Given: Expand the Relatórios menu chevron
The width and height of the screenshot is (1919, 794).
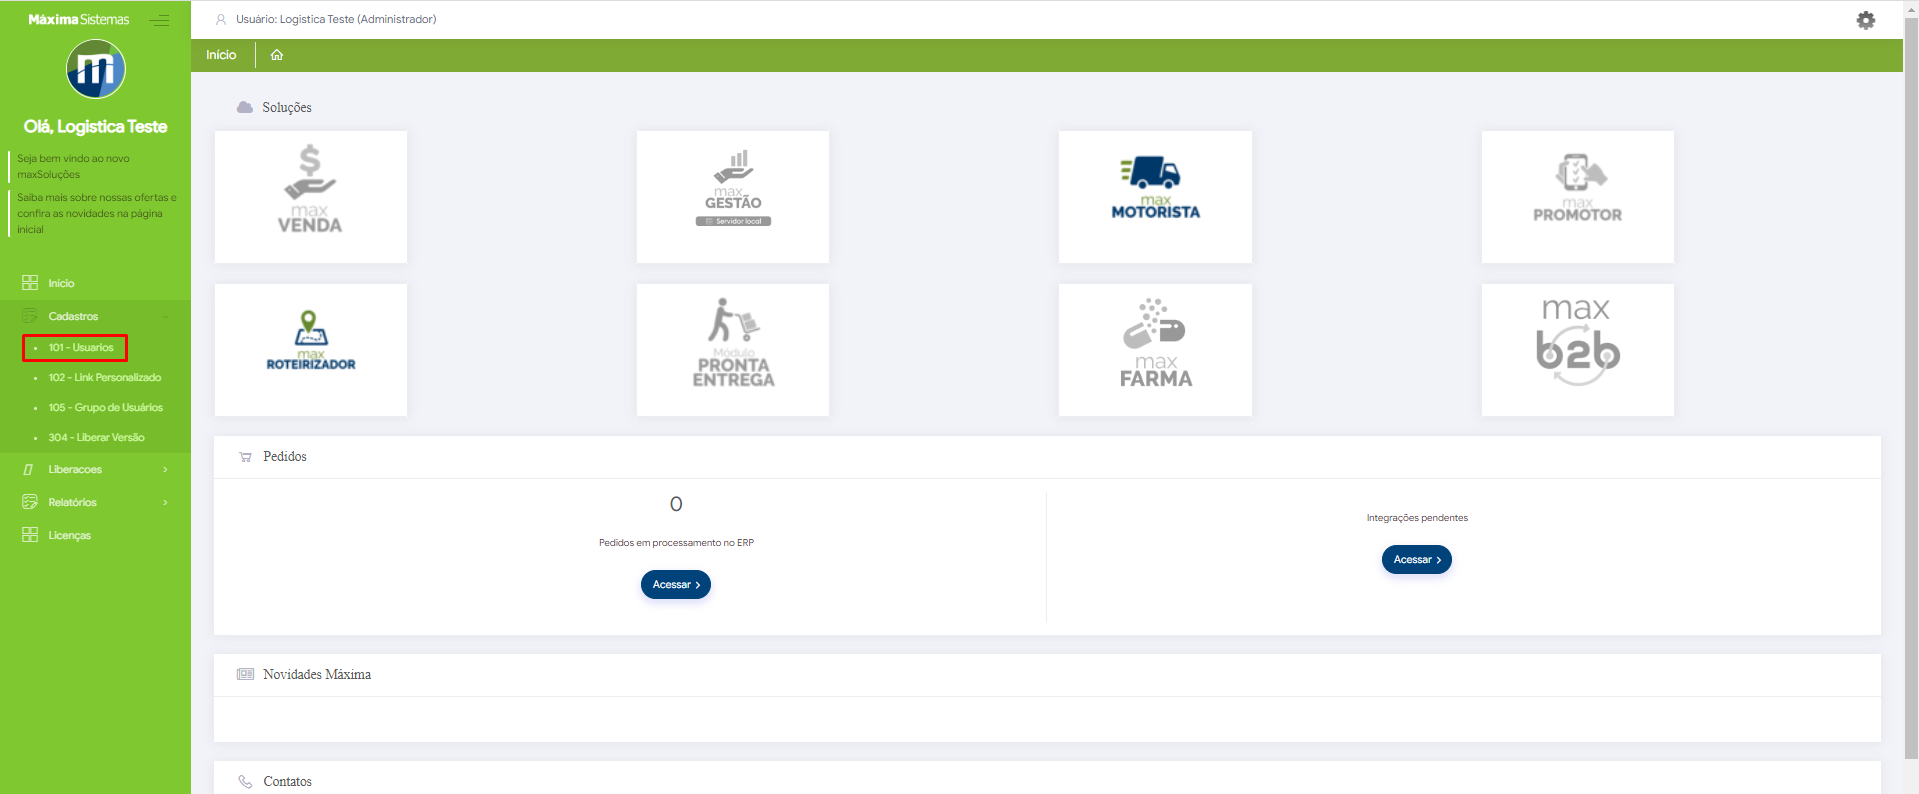Looking at the screenshot, I should [165, 502].
